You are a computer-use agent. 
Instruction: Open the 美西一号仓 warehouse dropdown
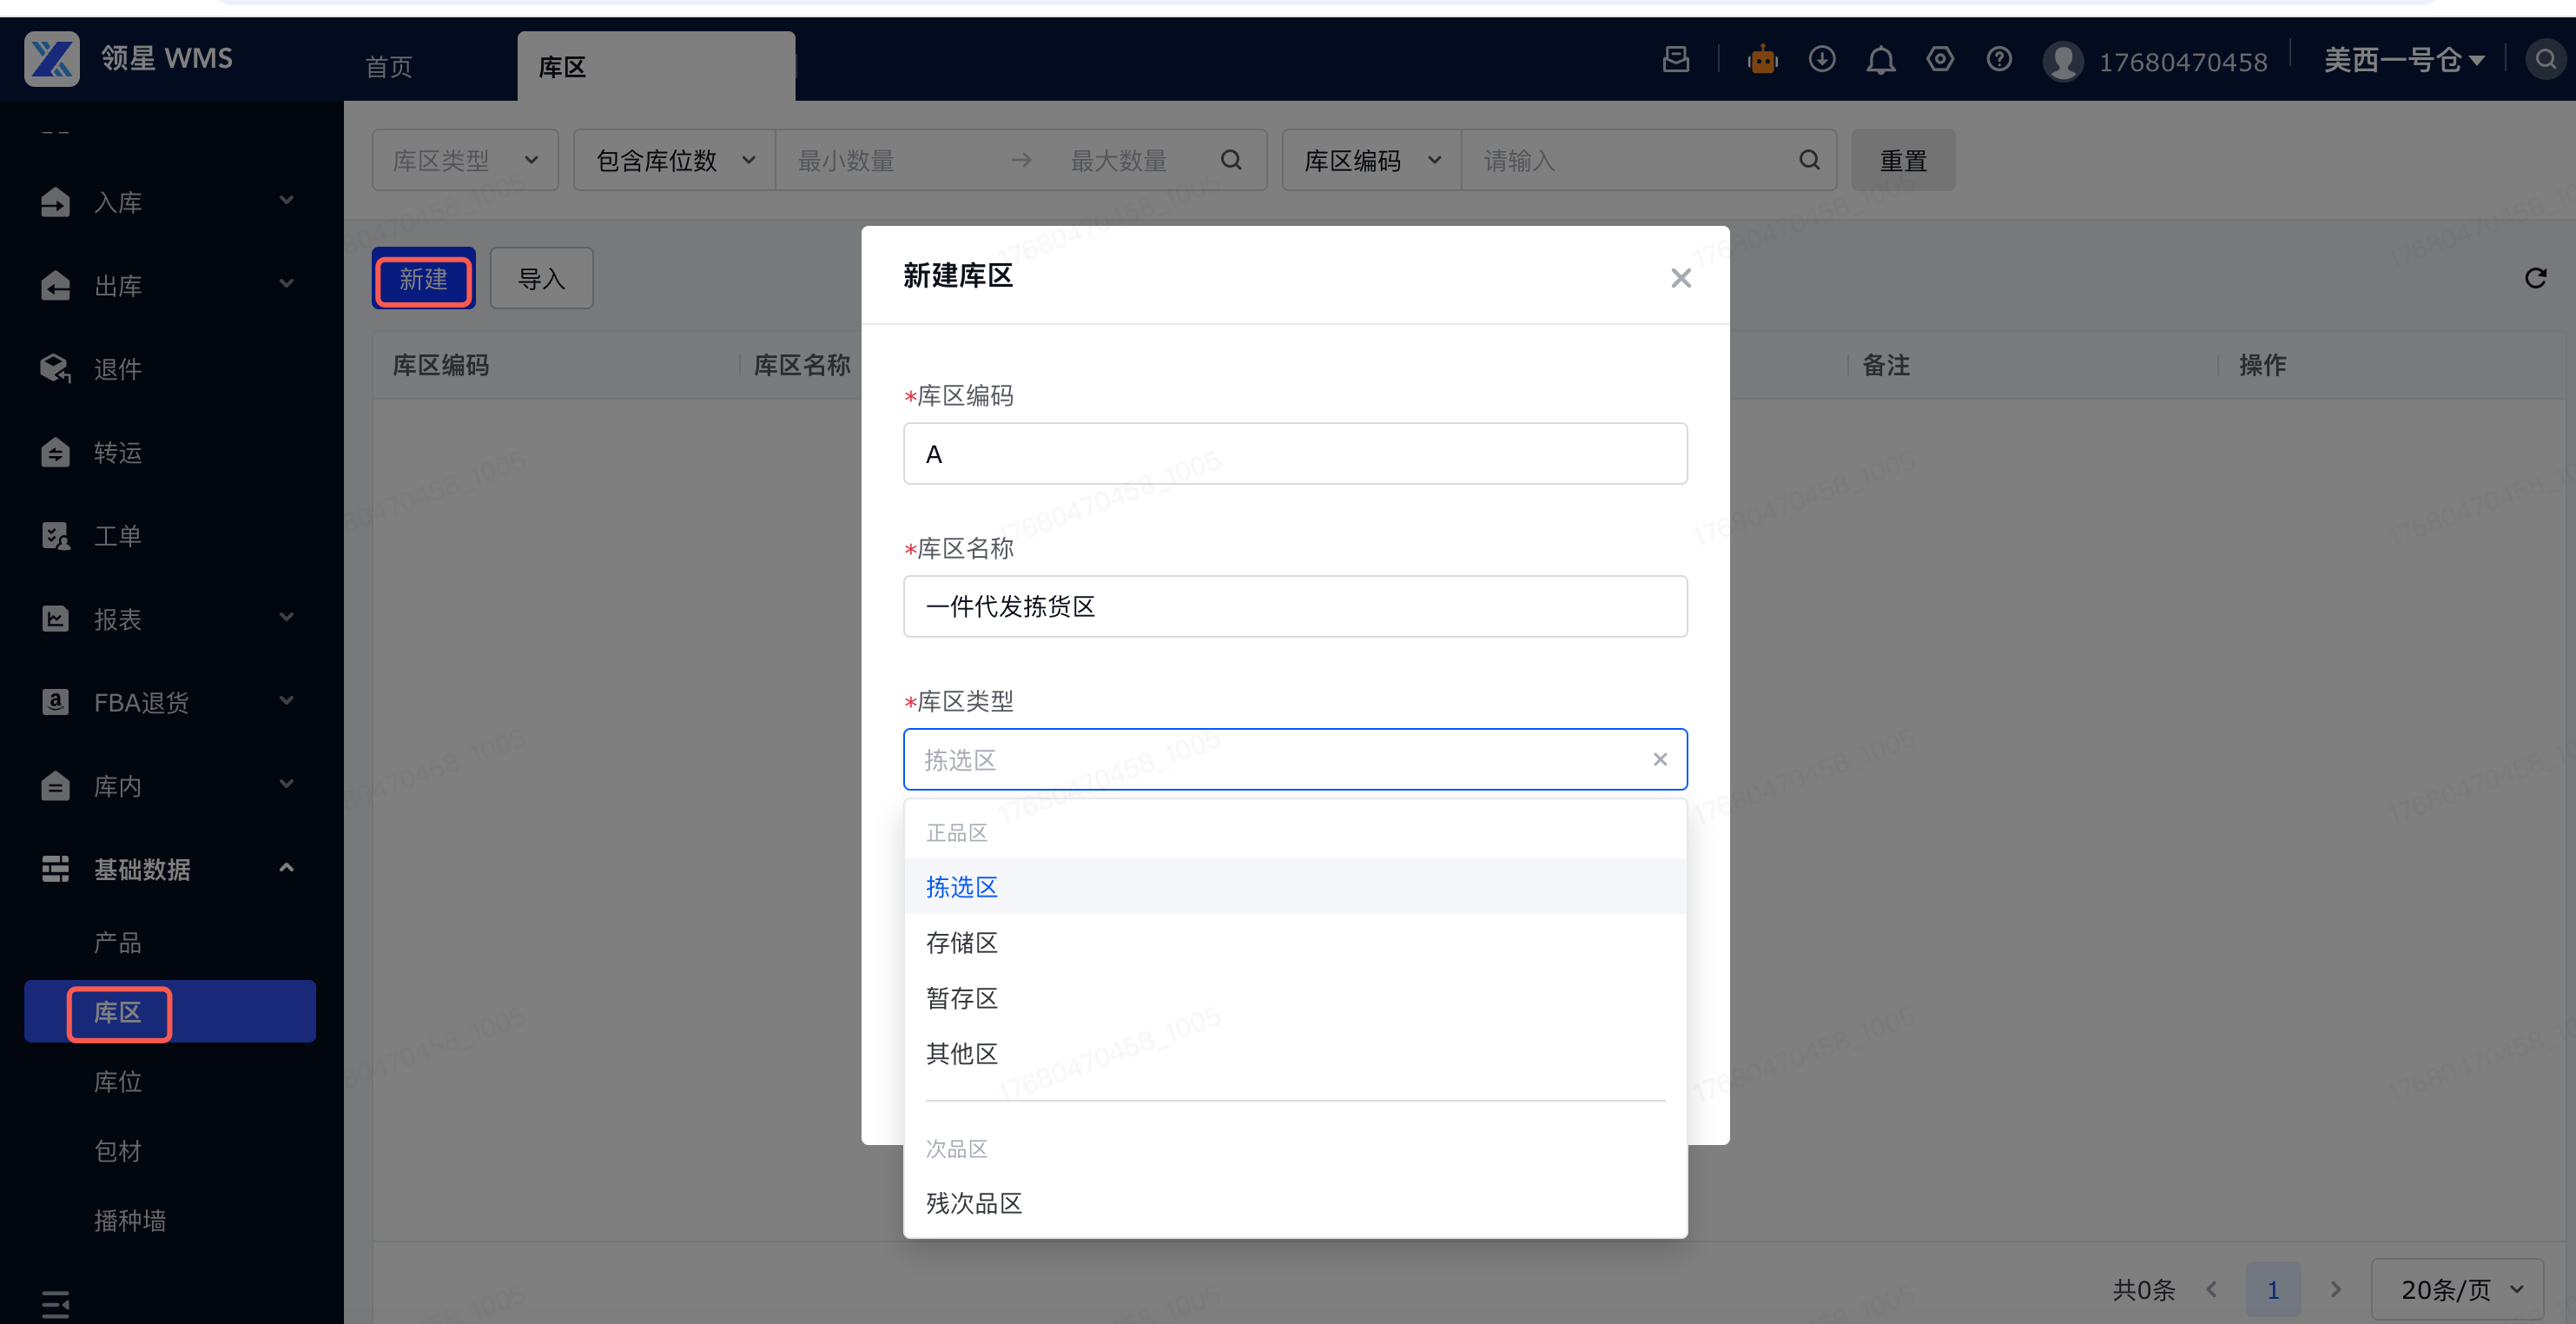(2403, 61)
